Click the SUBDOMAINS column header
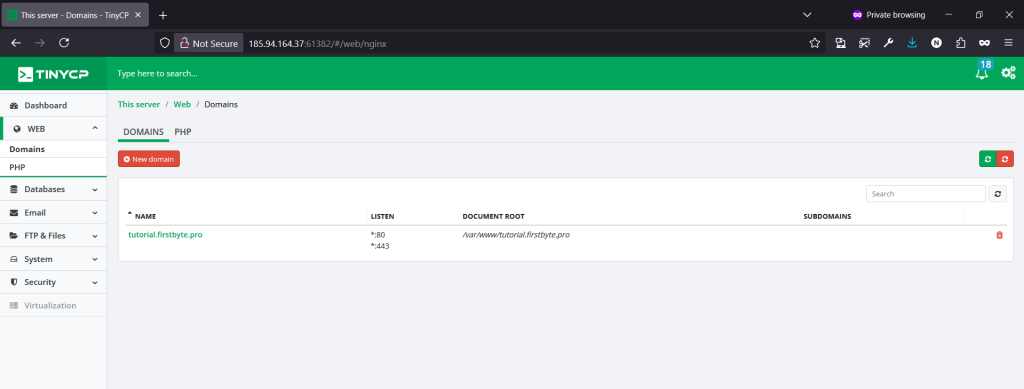 click(x=827, y=216)
